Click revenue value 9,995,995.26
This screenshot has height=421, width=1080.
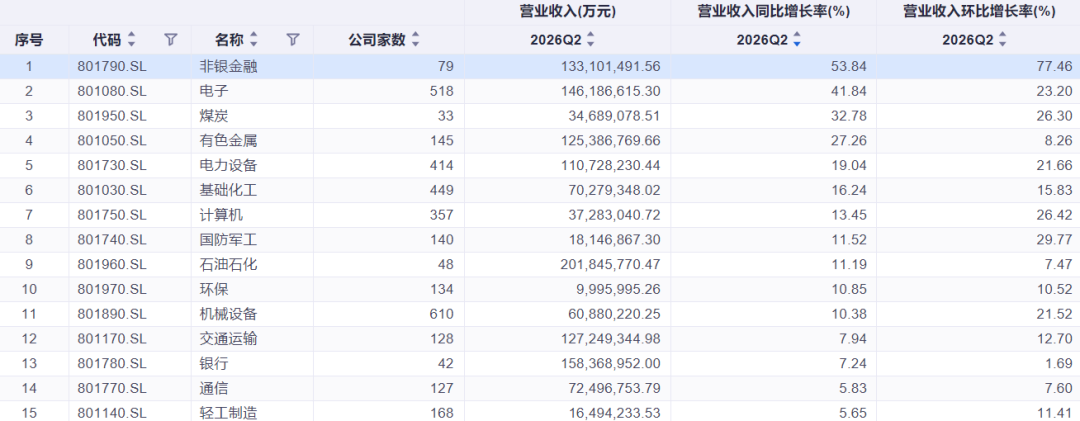click(x=619, y=289)
